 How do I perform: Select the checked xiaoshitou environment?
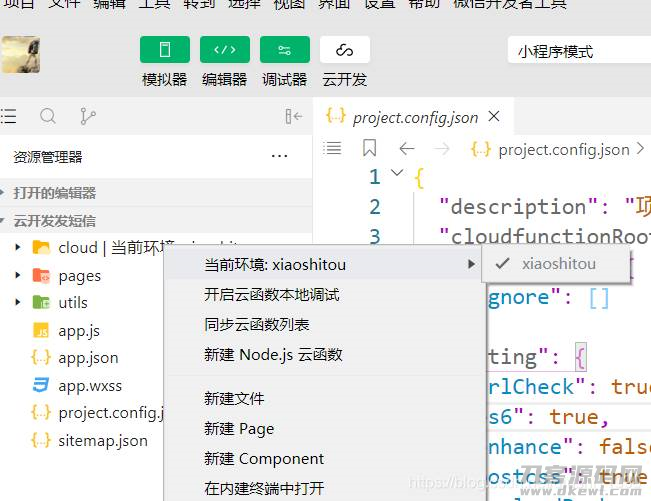click(556, 264)
